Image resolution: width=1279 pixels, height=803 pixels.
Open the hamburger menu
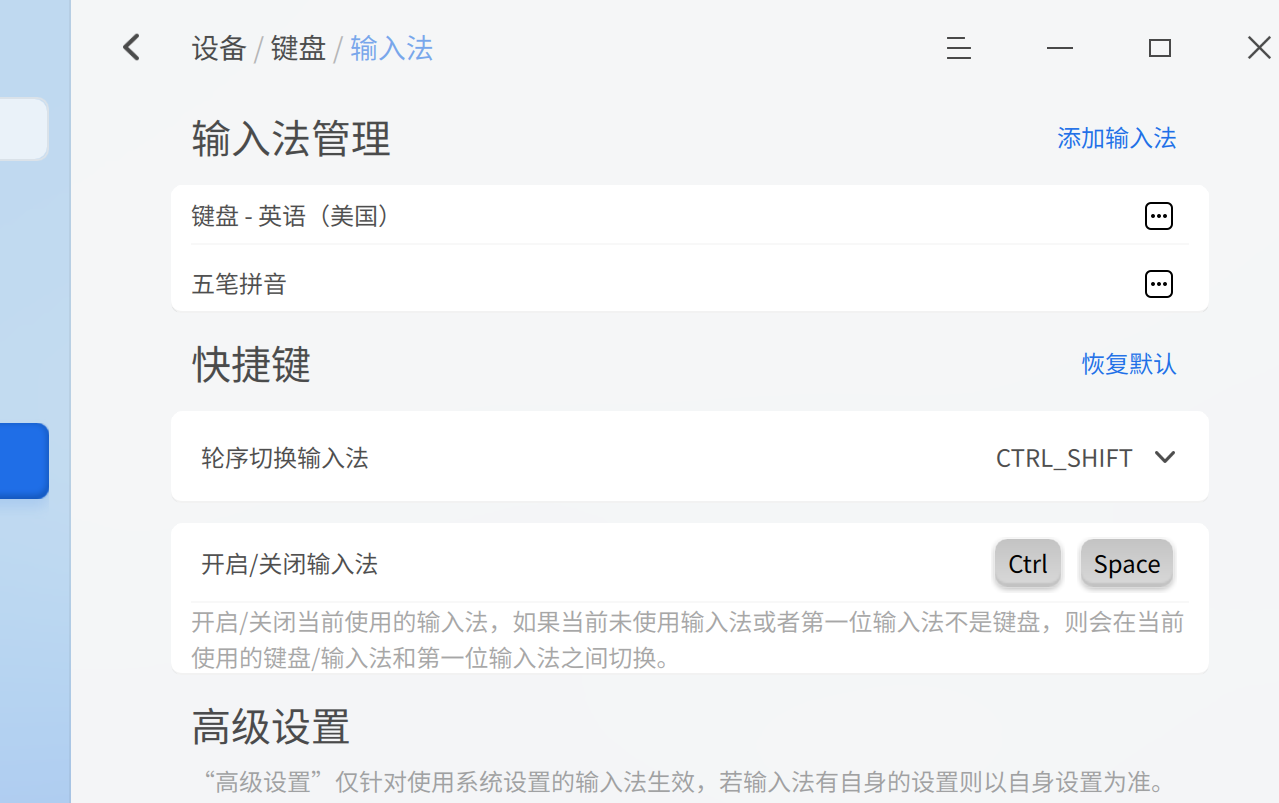(958, 47)
